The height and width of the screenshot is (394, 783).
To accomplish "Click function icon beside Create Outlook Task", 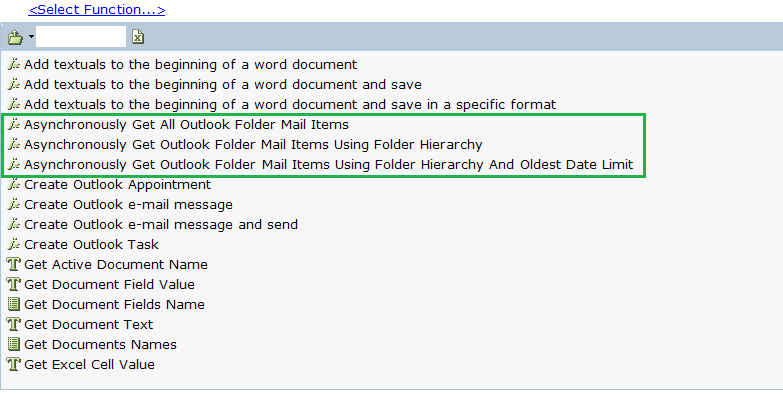I will [x=14, y=244].
